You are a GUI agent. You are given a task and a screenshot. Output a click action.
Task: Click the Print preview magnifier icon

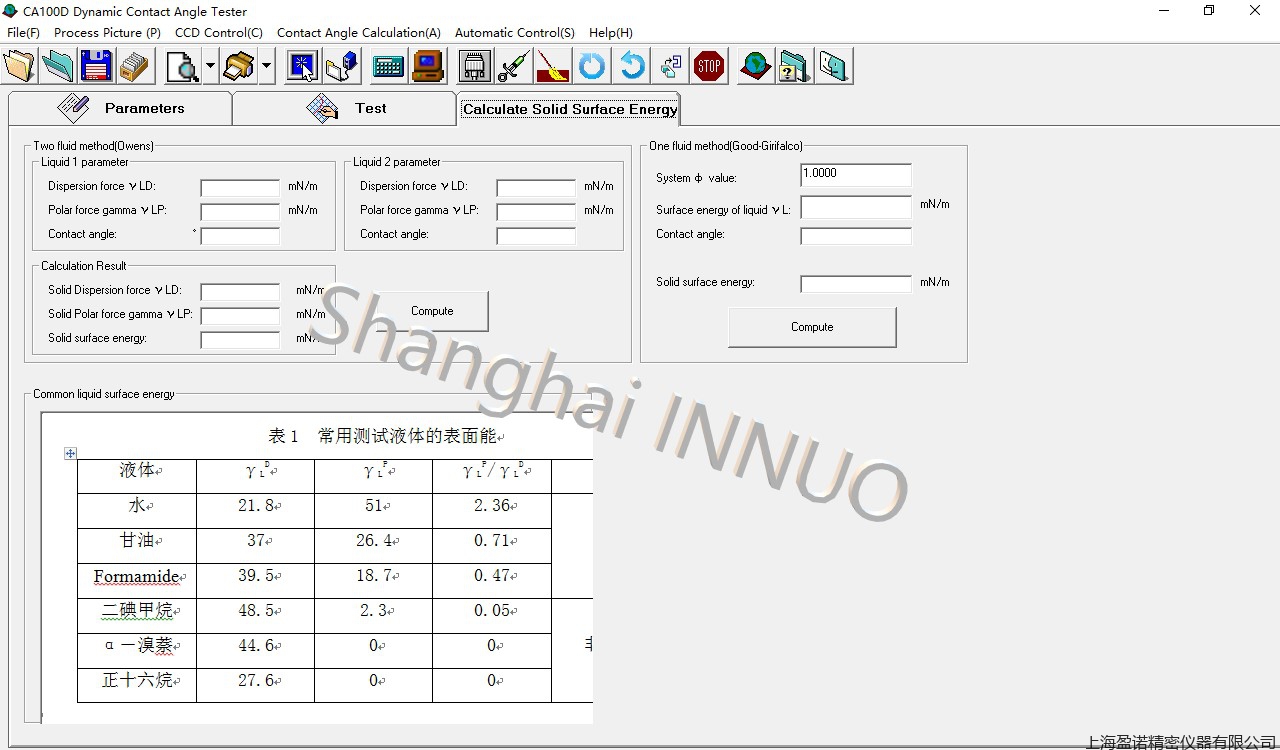coord(180,65)
